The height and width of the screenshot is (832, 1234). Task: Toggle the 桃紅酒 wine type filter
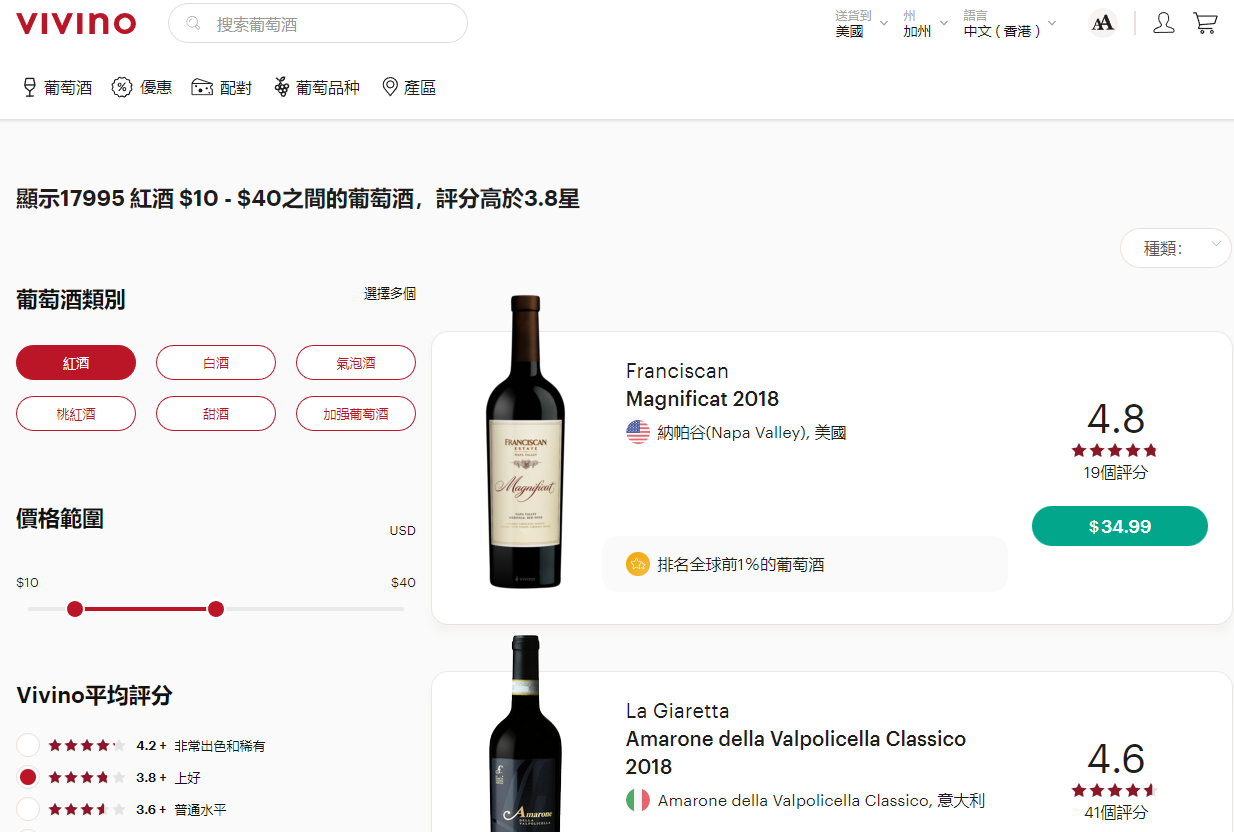coord(76,413)
